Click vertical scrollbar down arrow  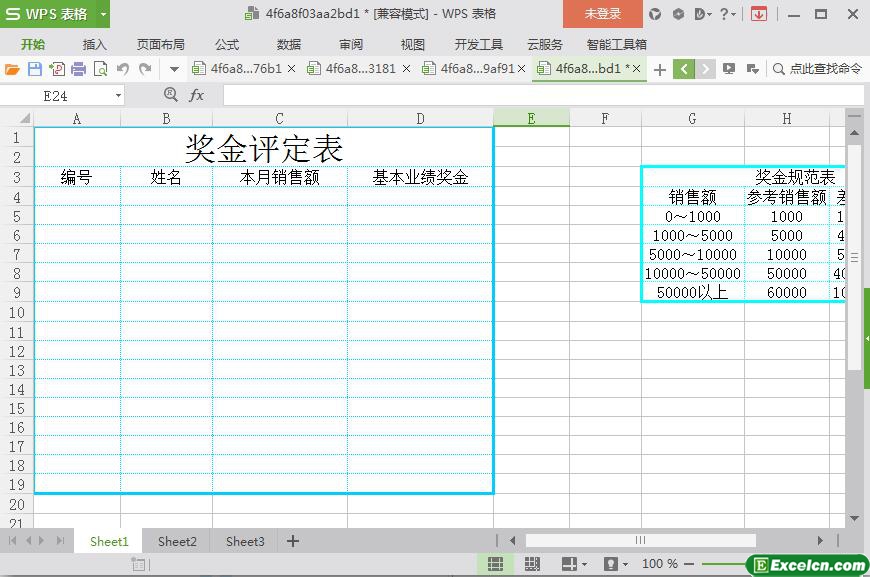tap(854, 518)
